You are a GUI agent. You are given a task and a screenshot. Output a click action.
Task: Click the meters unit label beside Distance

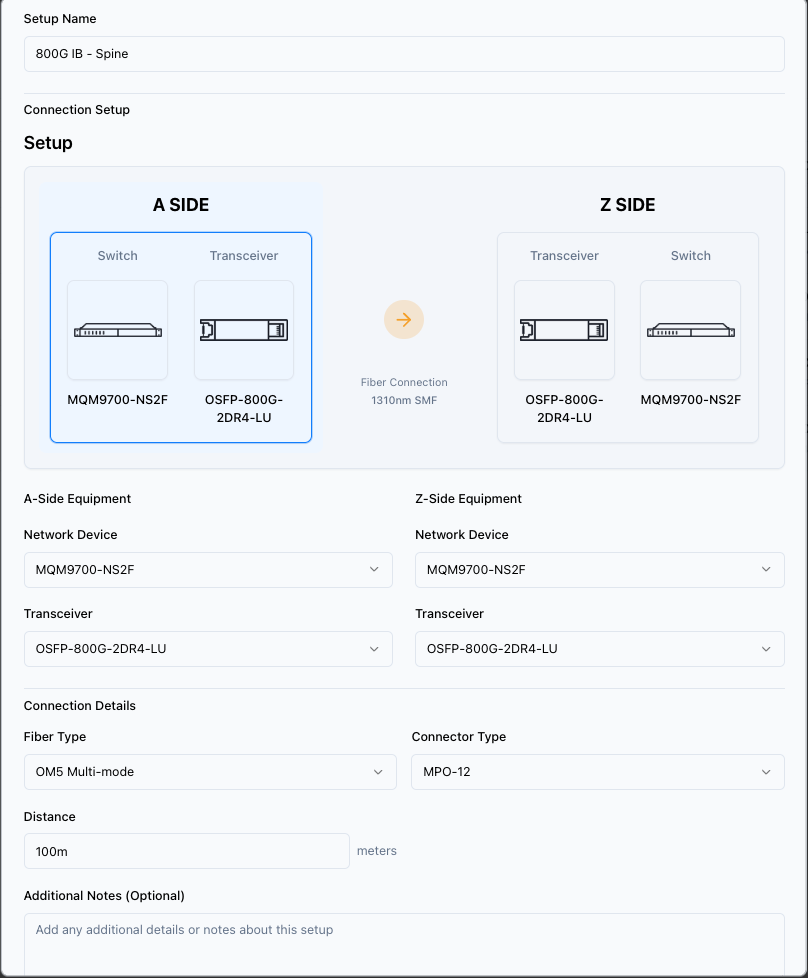377,850
